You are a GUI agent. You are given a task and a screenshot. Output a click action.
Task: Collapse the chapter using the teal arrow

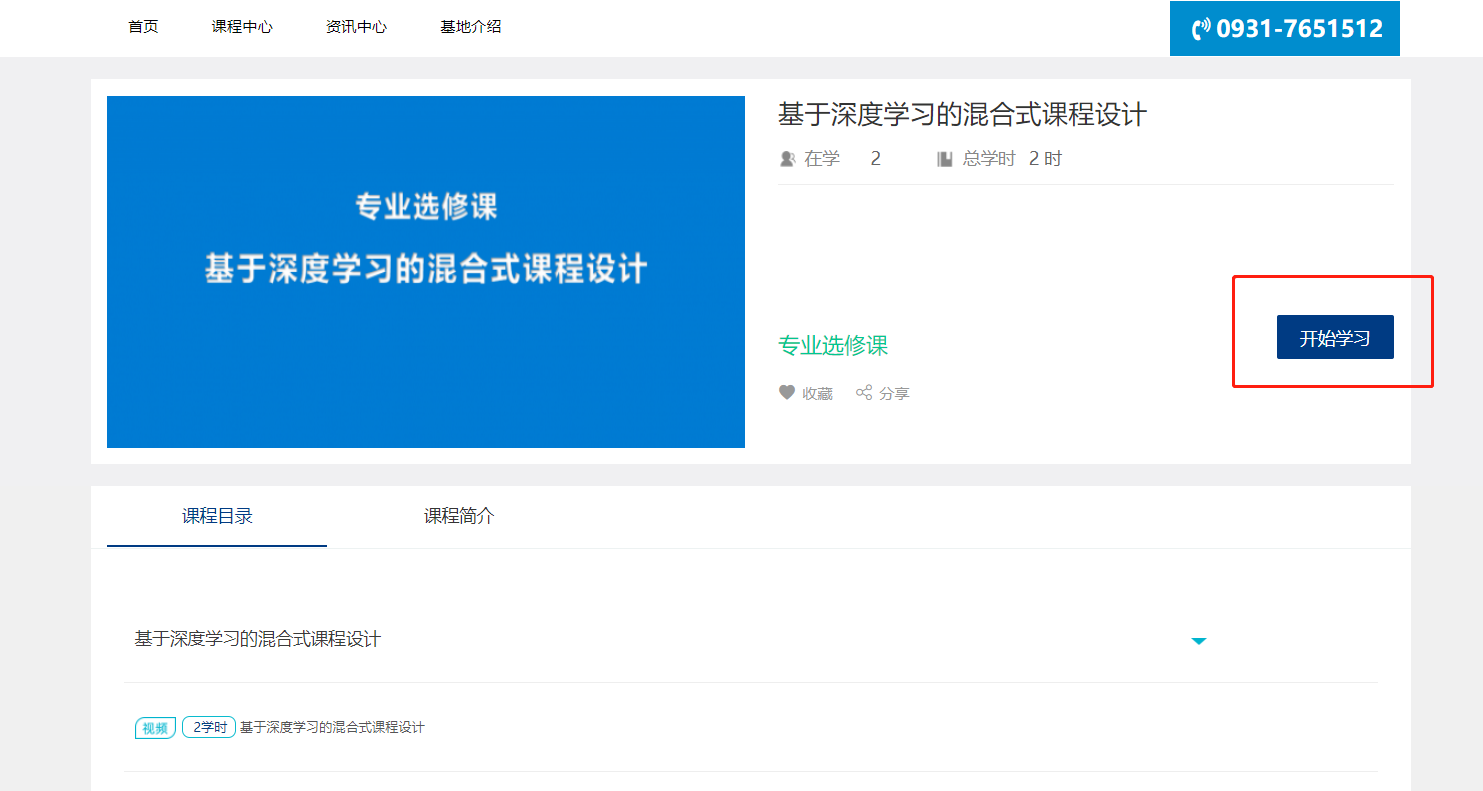click(x=1199, y=641)
